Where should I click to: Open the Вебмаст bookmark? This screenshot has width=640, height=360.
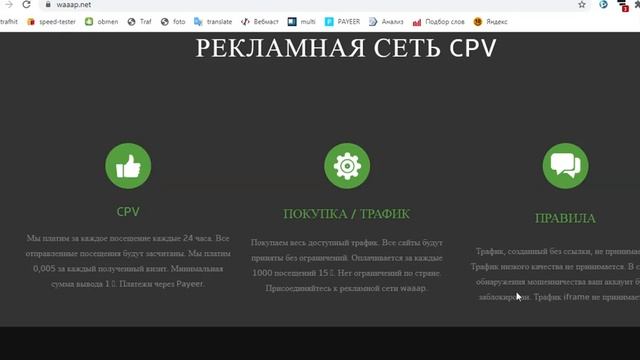(x=260, y=22)
